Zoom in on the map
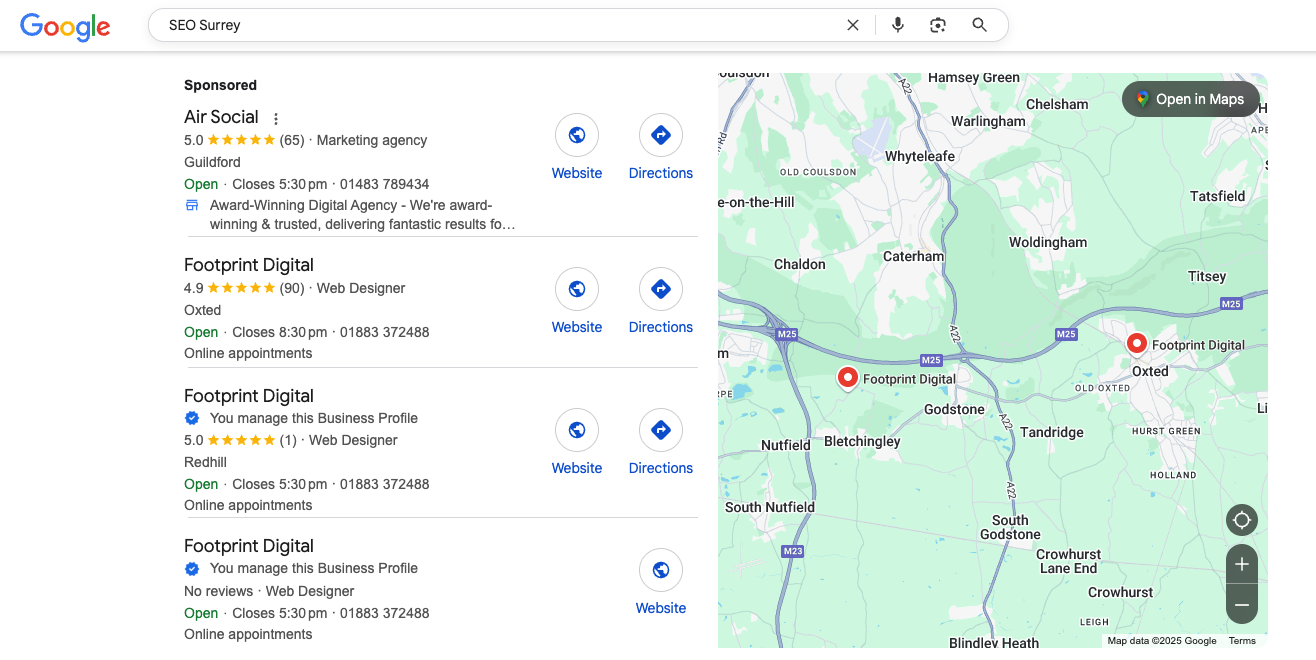The width and height of the screenshot is (1316, 660). click(1242, 564)
